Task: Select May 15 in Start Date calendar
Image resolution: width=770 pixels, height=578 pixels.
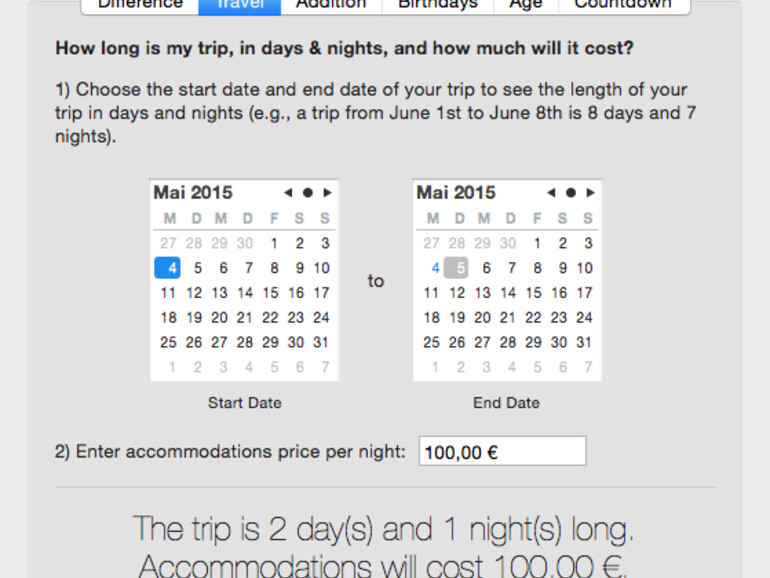Action: click(271, 293)
